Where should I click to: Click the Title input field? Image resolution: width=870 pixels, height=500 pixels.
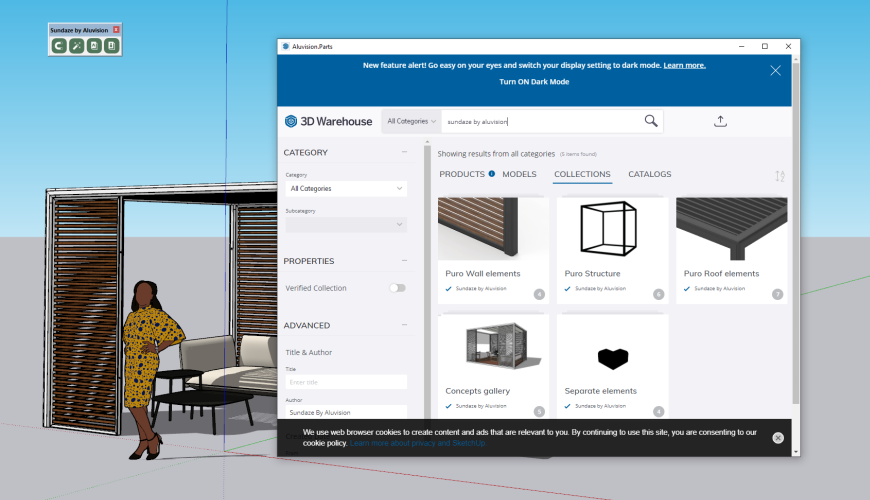click(345, 382)
